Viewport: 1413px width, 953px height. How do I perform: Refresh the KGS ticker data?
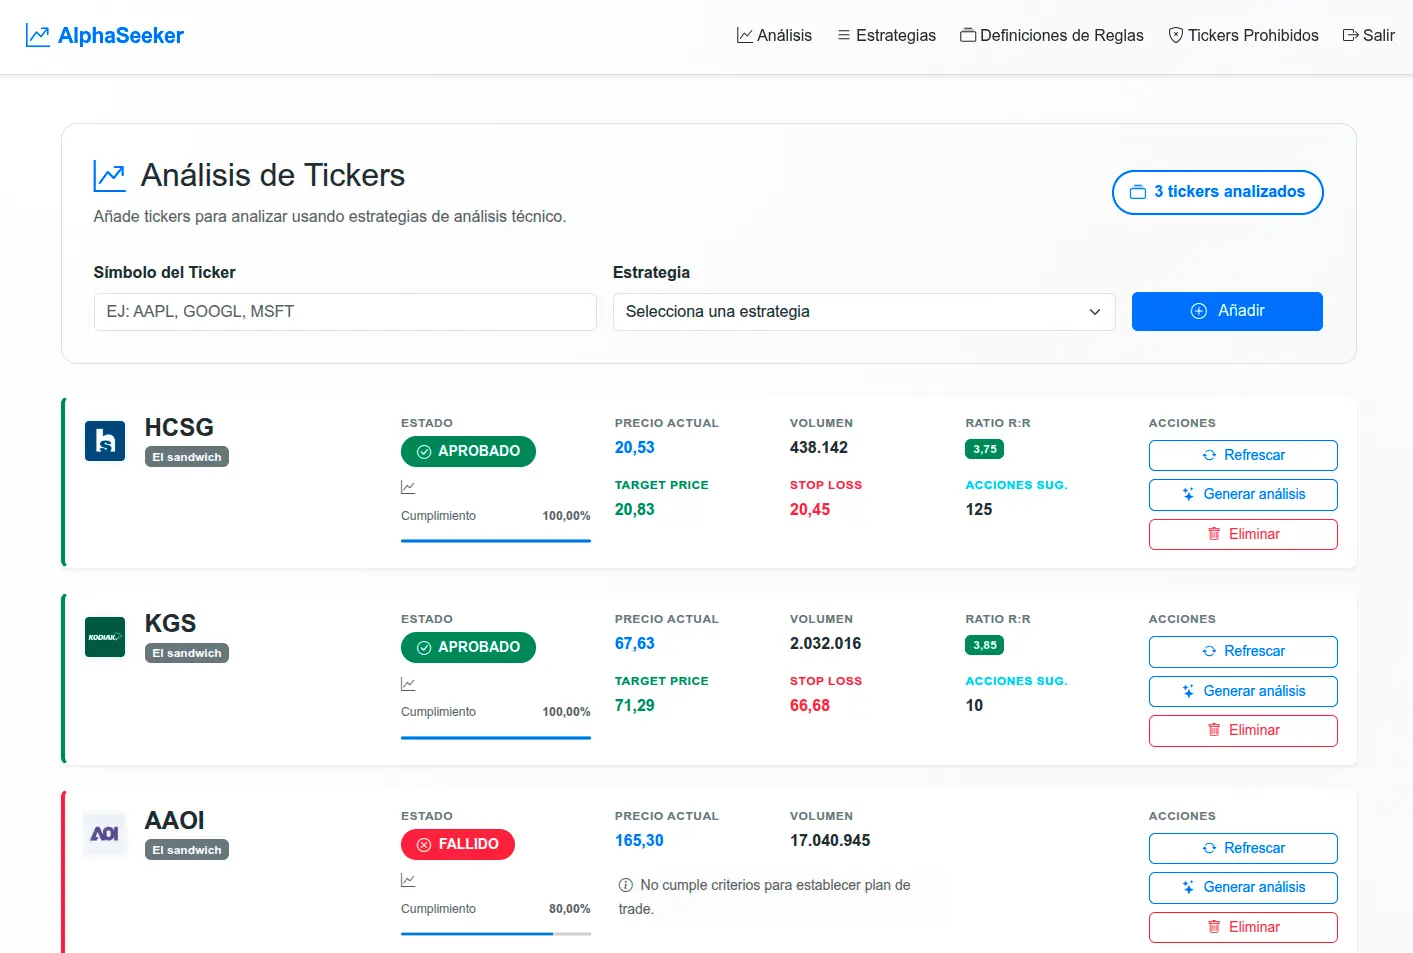1243,651
